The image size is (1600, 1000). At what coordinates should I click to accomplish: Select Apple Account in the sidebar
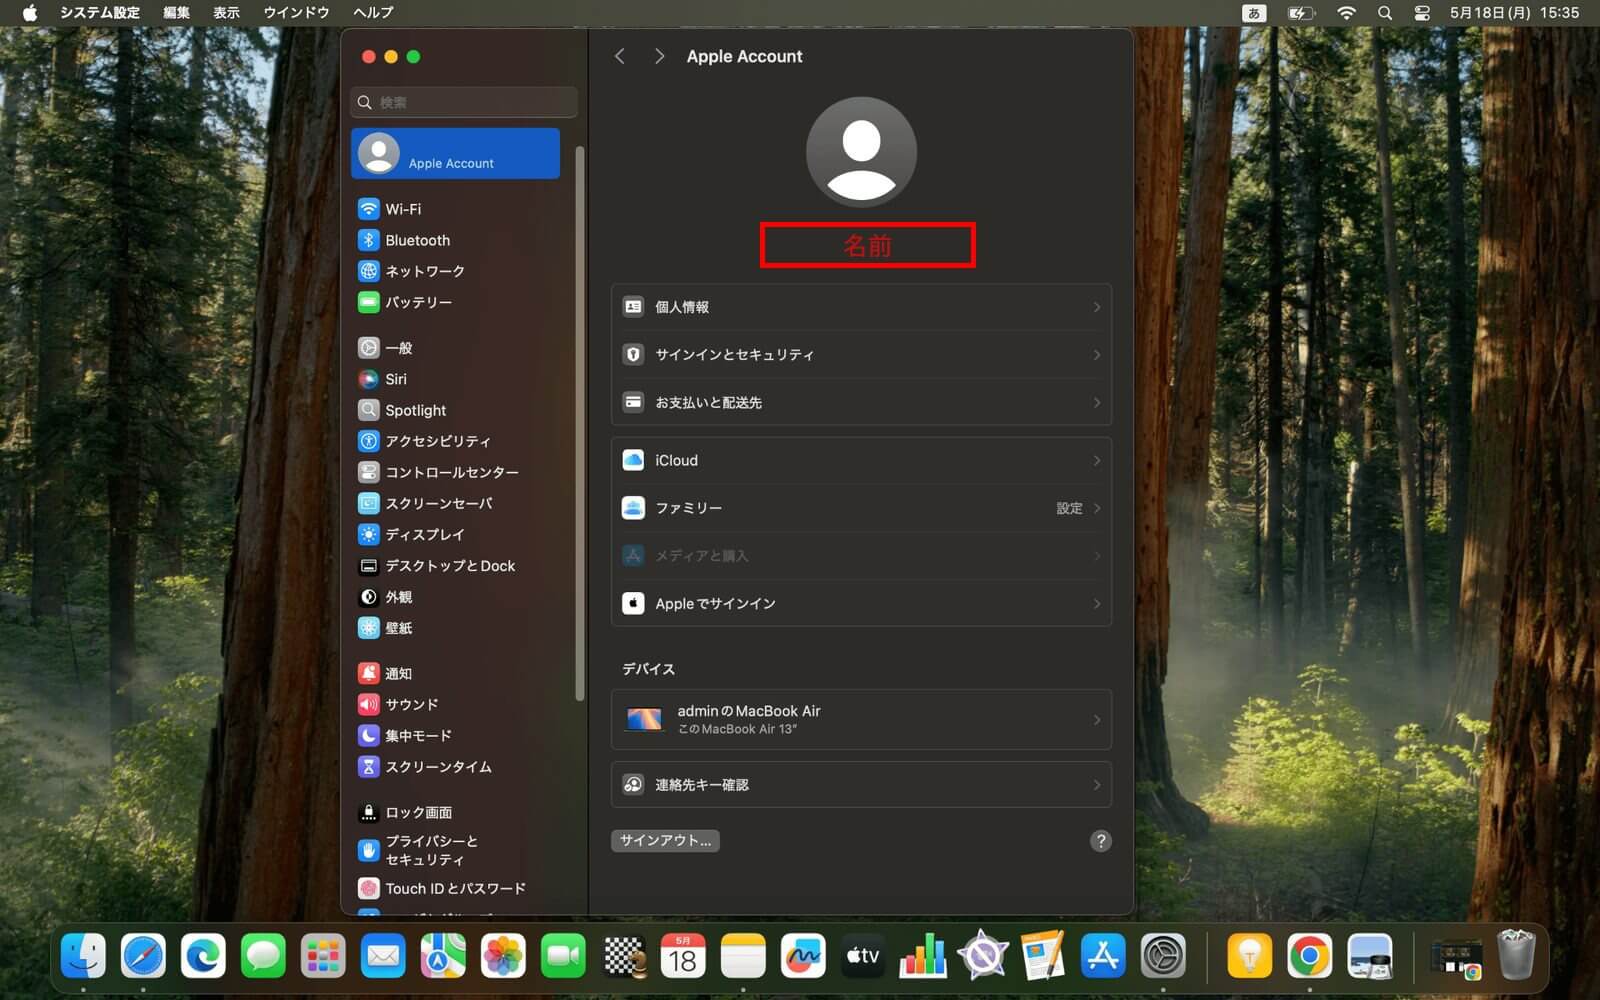click(456, 154)
